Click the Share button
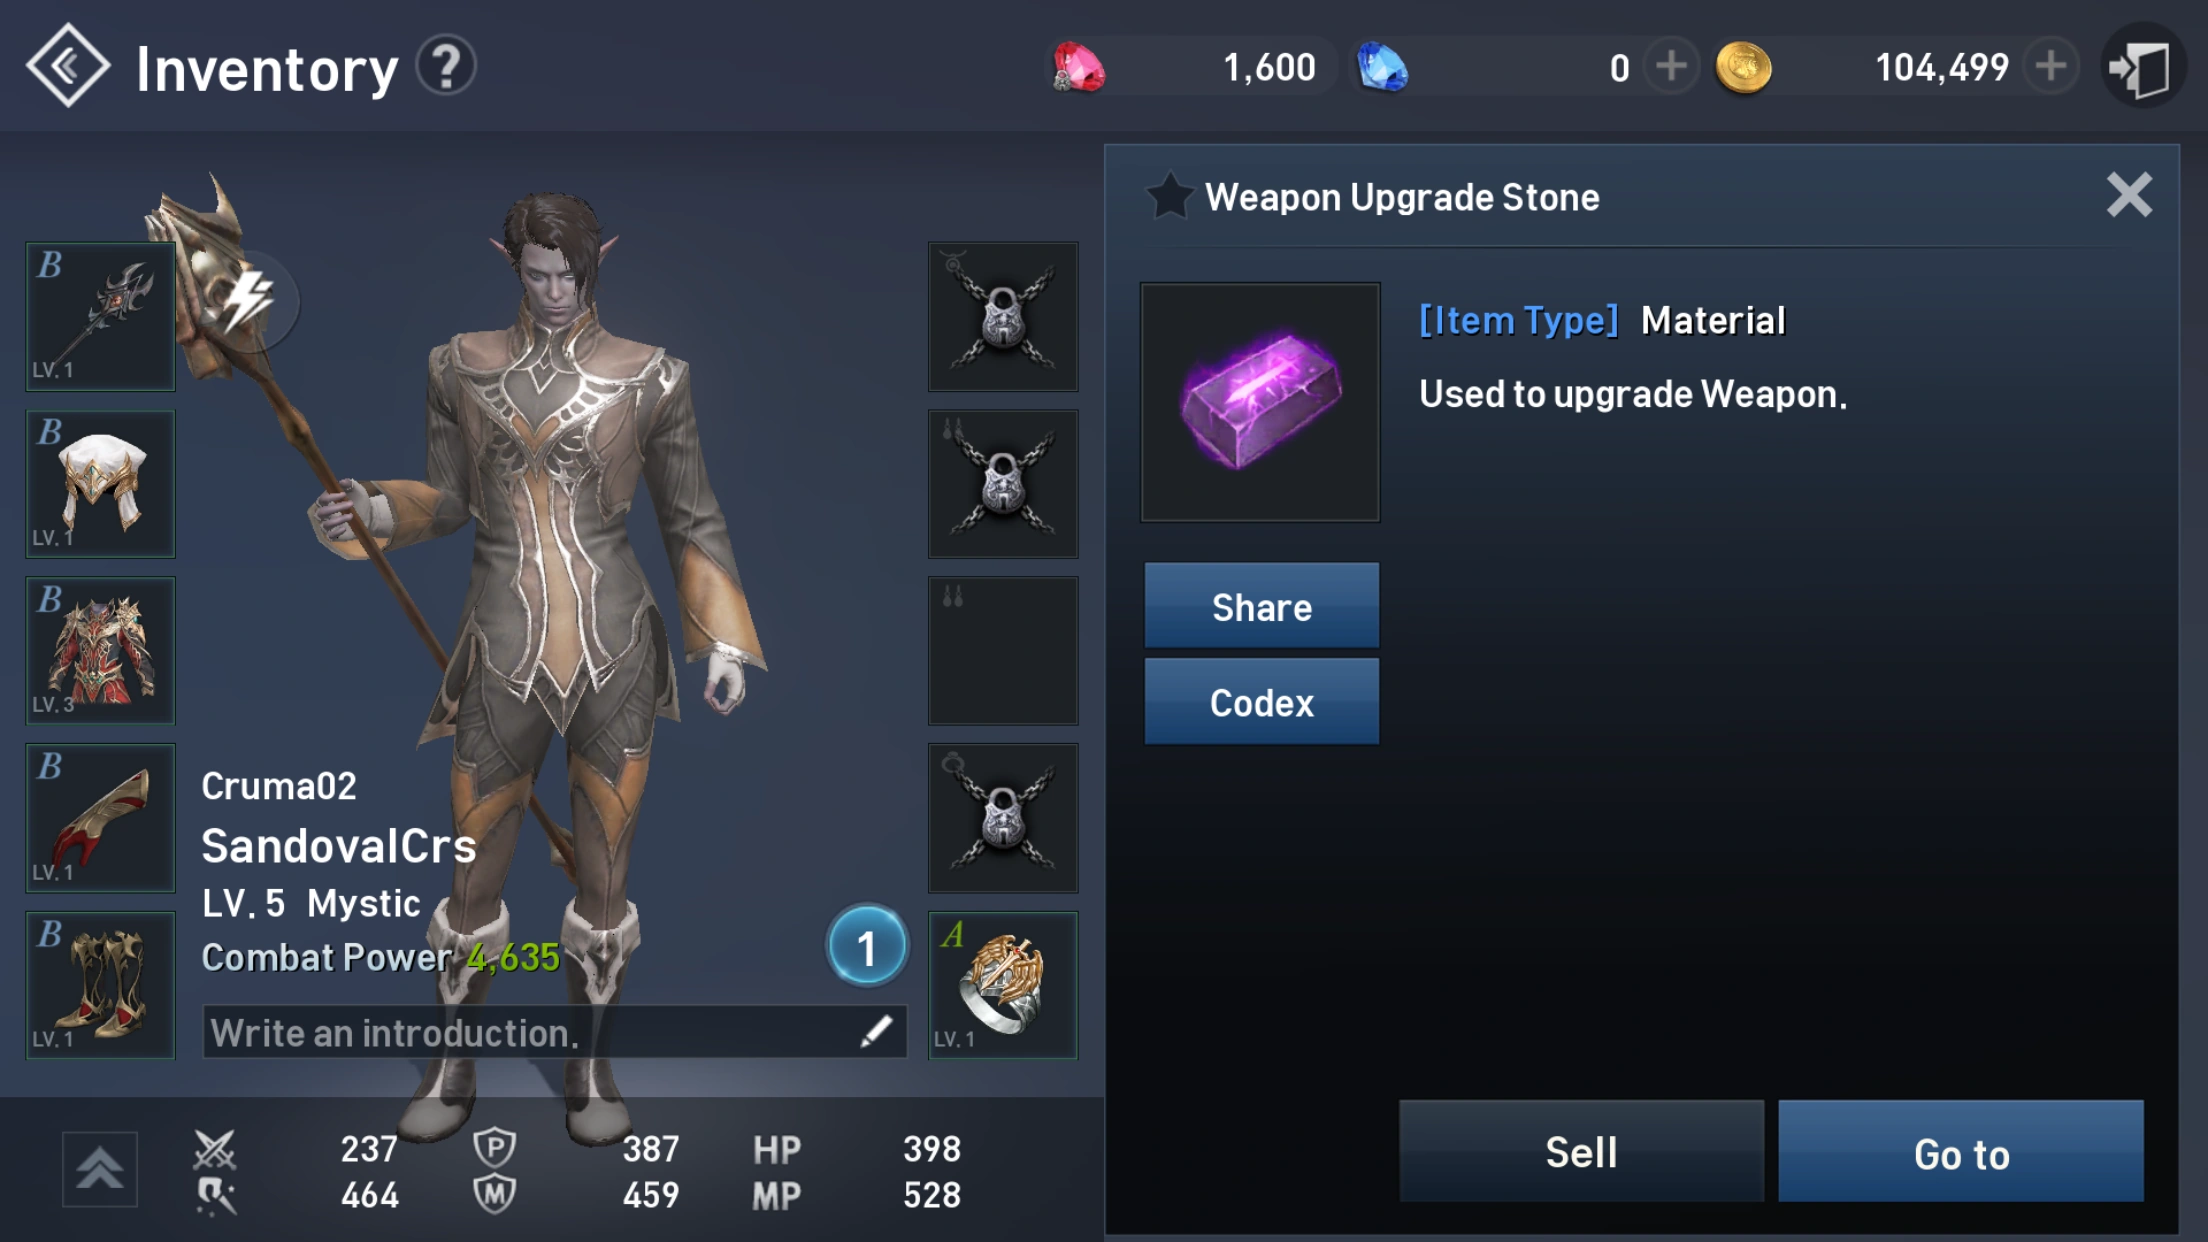 tap(1261, 606)
